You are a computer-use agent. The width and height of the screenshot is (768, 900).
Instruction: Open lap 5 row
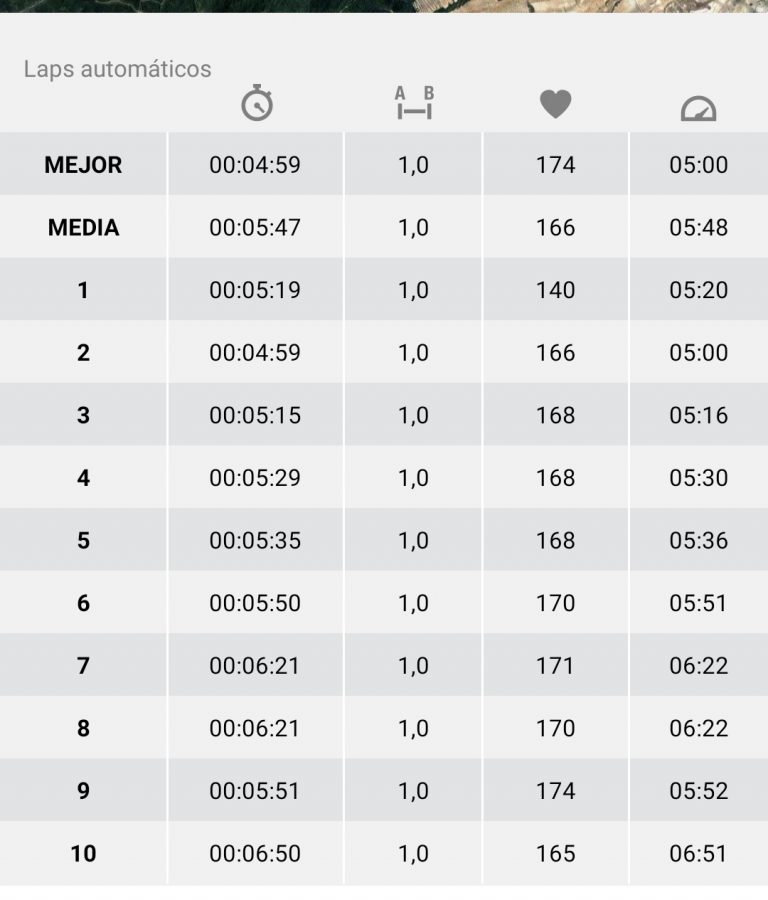(384, 540)
